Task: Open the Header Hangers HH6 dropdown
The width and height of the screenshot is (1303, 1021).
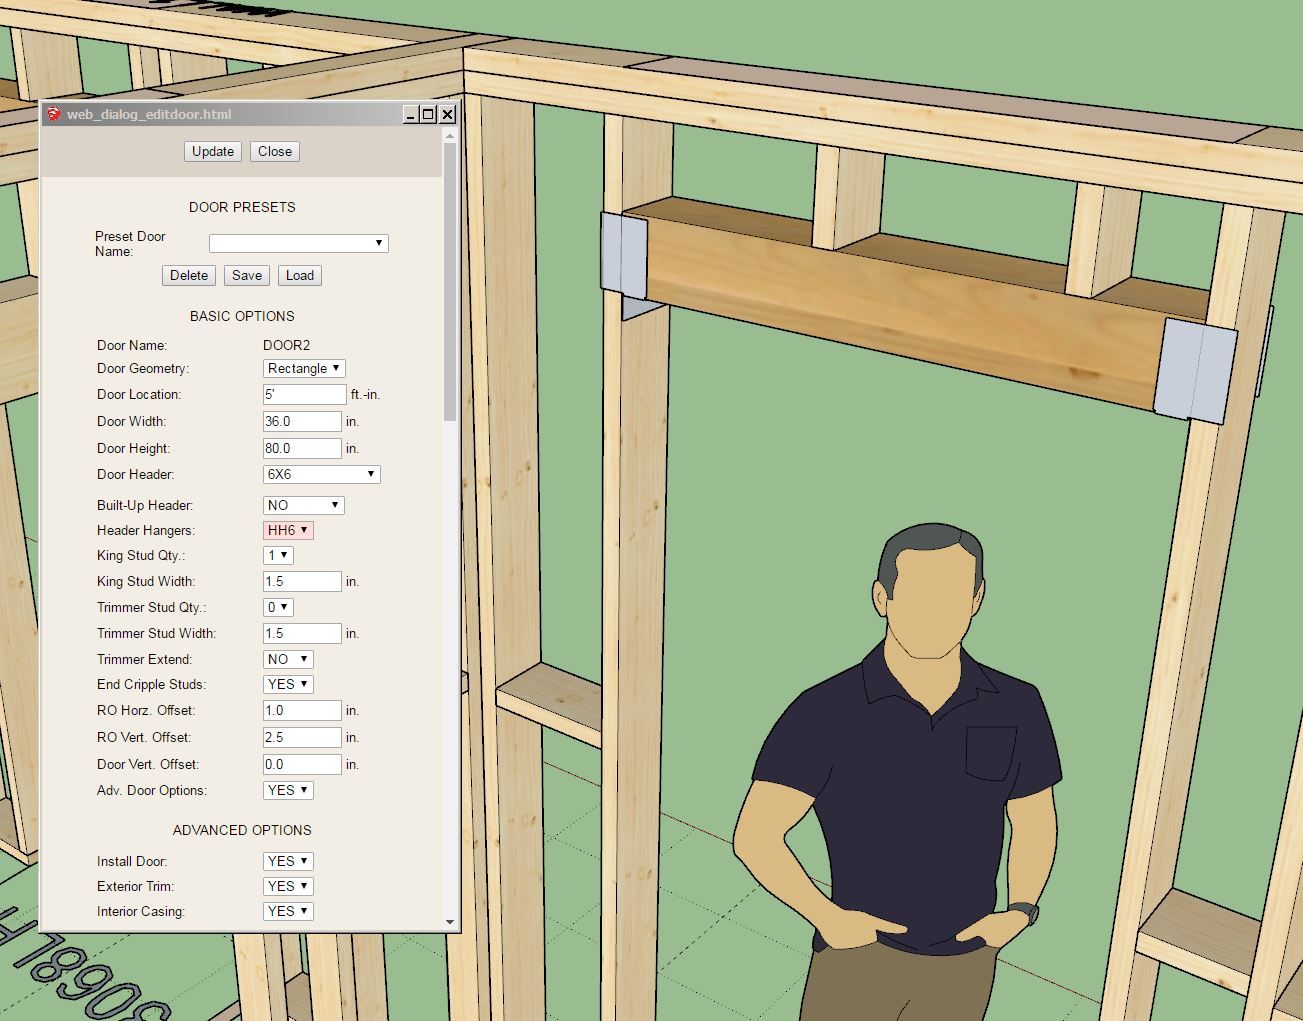Action: (288, 531)
